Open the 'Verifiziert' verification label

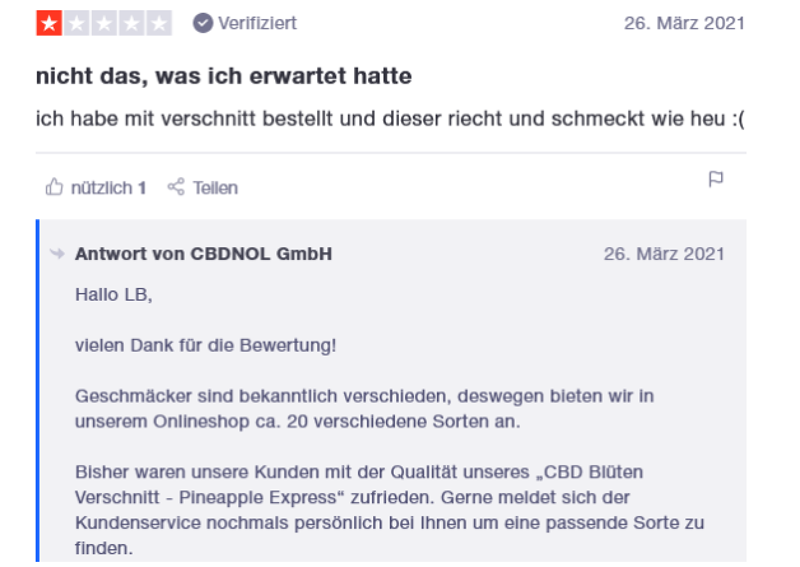[x=257, y=23]
